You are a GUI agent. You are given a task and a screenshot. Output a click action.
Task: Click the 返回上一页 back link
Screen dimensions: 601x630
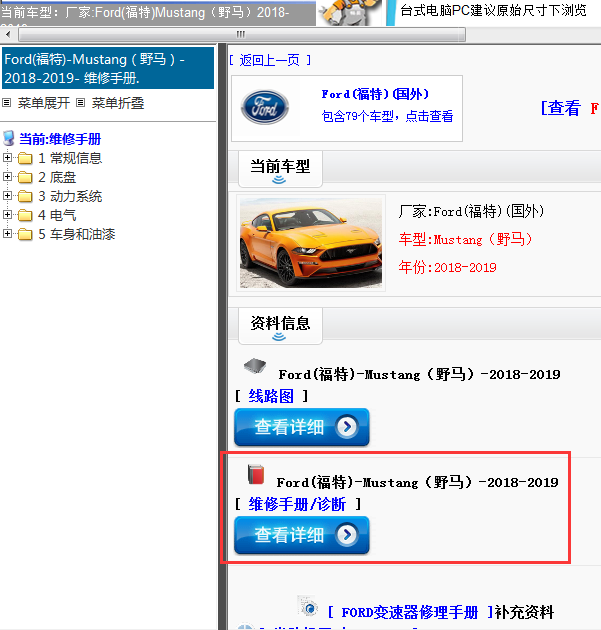[270, 60]
